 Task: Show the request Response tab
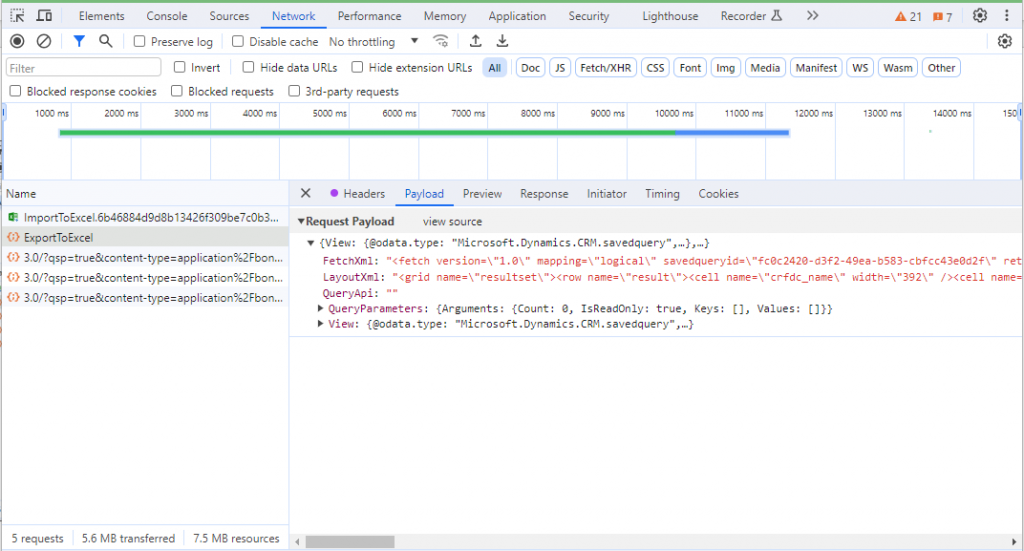[544, 194]
